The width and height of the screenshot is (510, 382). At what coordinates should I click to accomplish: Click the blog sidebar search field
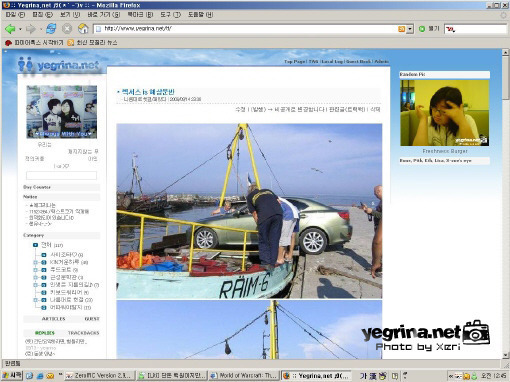[x=61, y=175]
